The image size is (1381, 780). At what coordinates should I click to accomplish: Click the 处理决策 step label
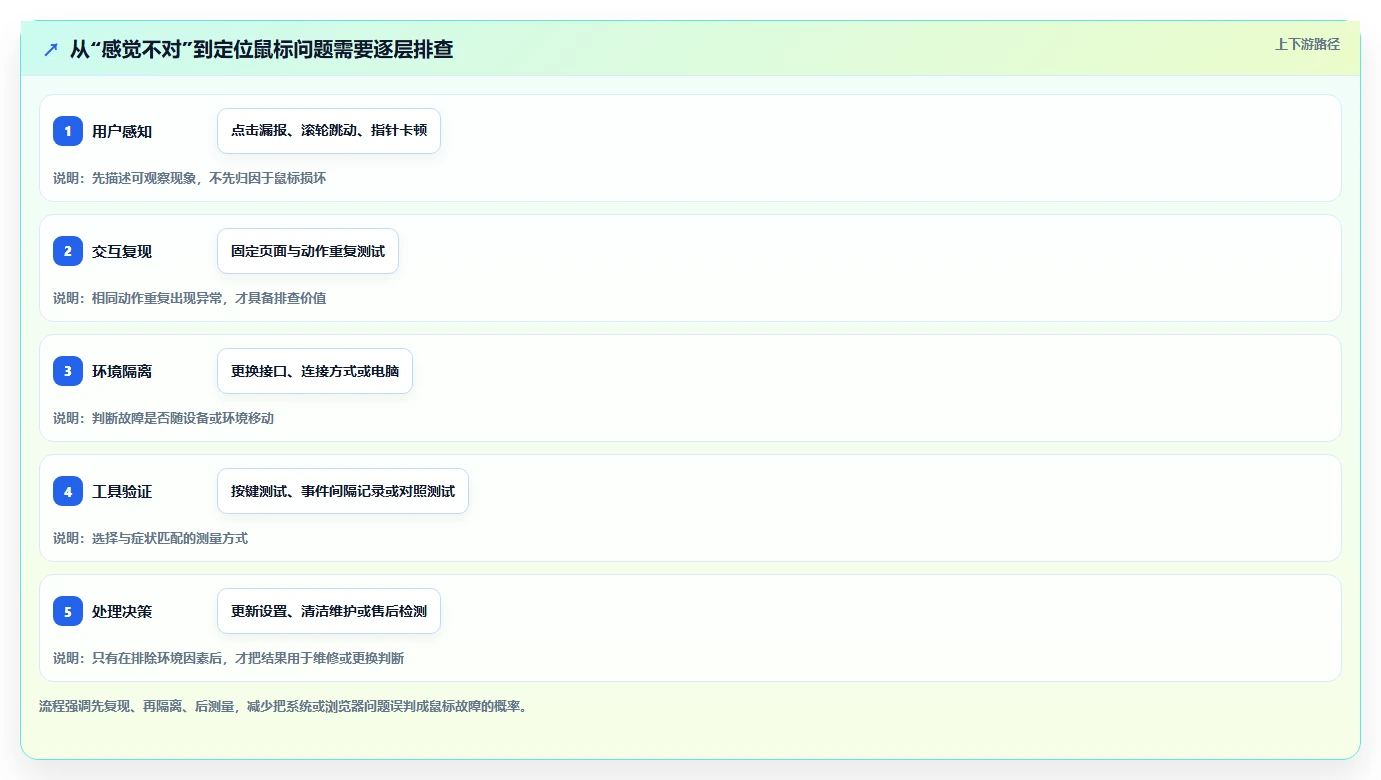(x=122, y=612)
